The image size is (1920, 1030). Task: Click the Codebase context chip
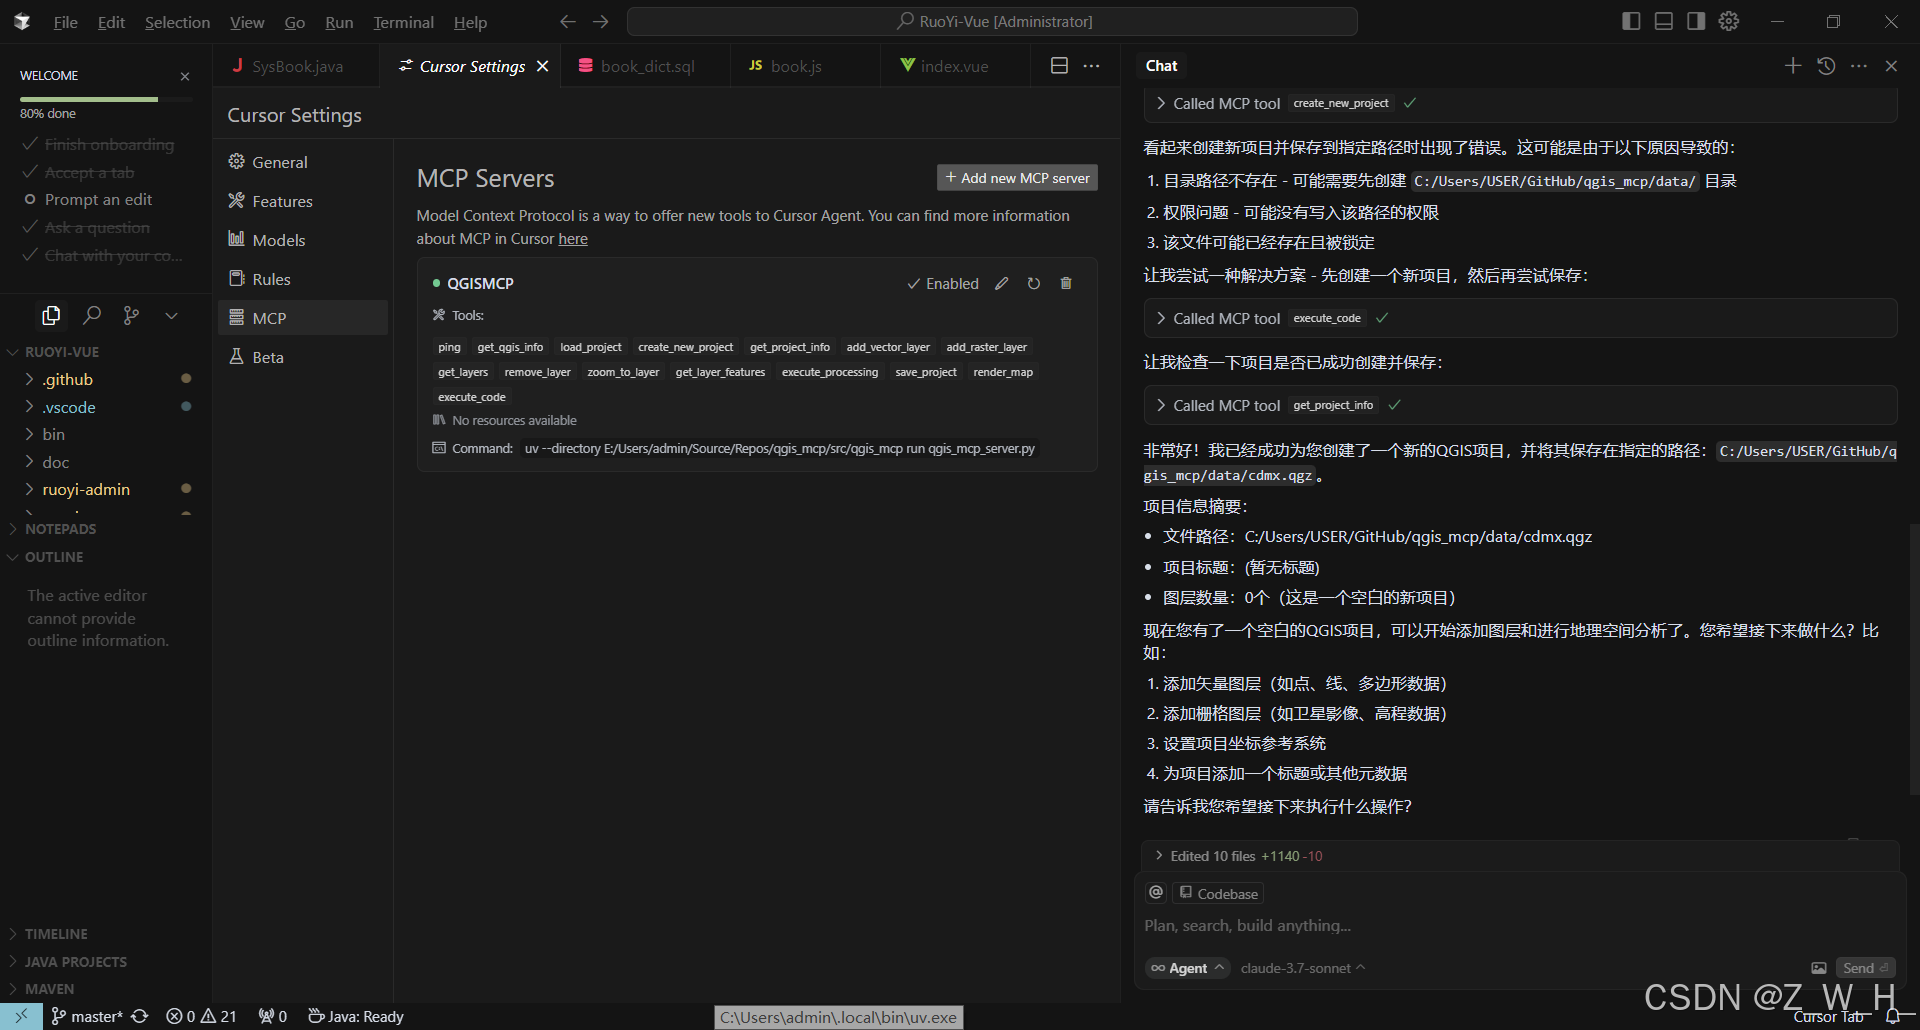[1218, 893]
